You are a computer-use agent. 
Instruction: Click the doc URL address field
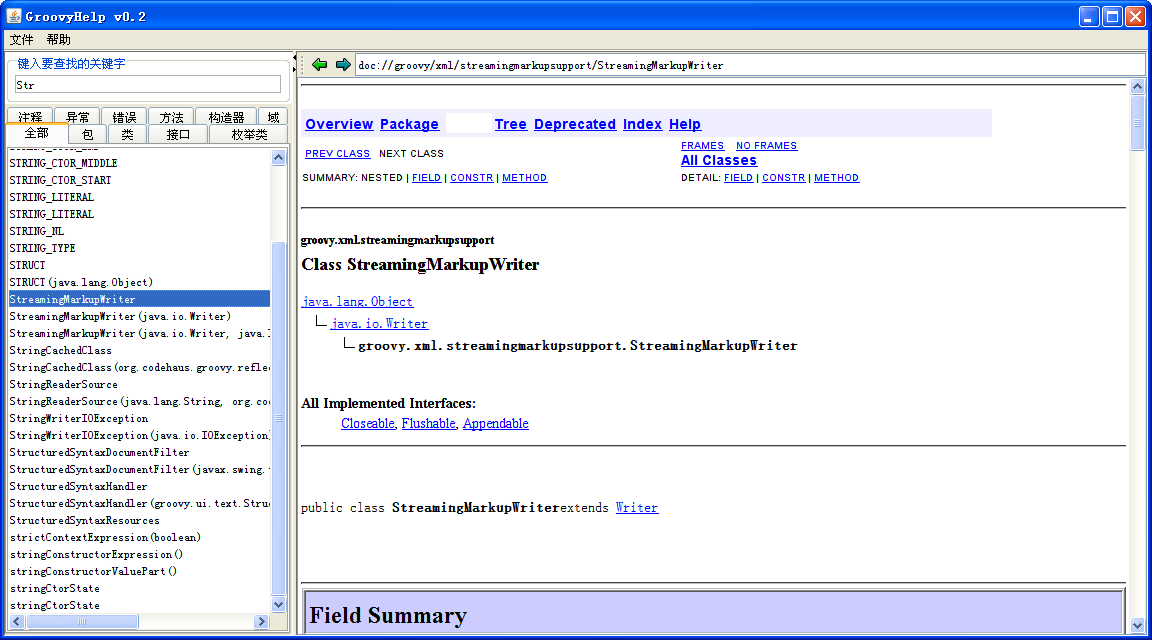point(749,65)
